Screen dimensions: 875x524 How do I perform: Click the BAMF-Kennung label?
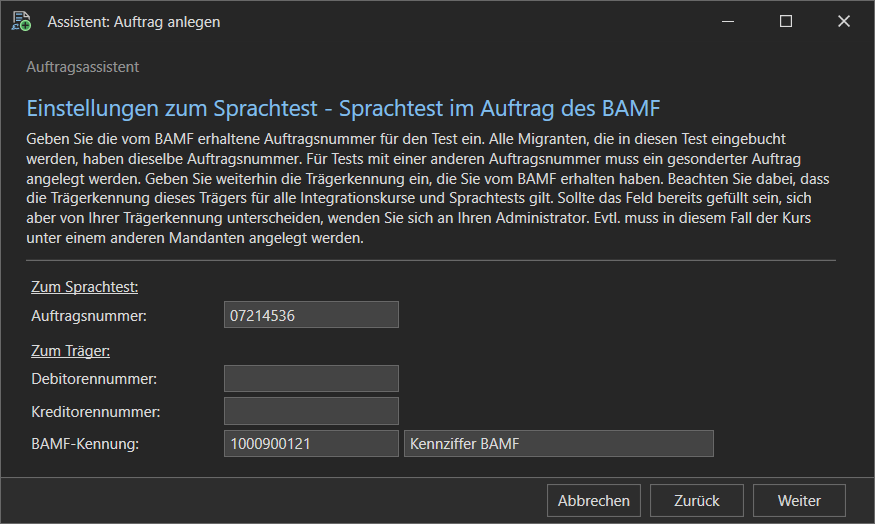(x=85, y=443)
